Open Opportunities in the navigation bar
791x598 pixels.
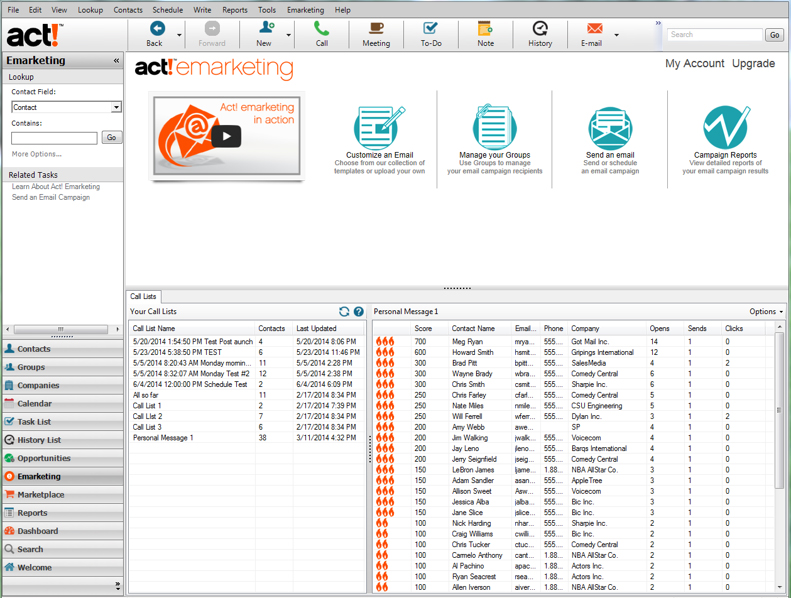click(x=63, y=458)
